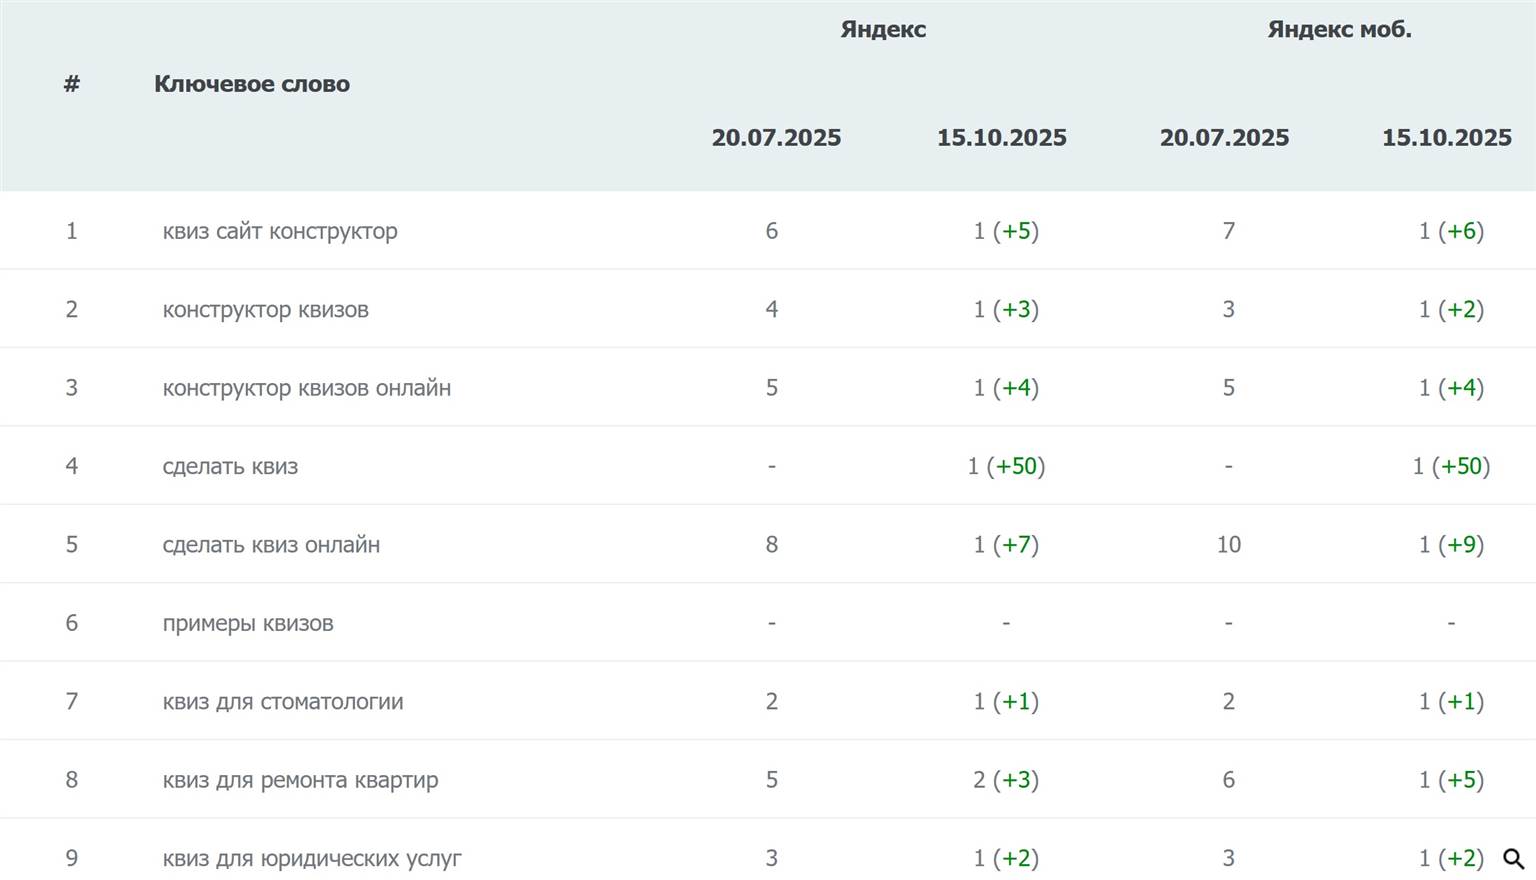Click the Яндекс моб. column group header
The width and height of the screenshot is (1536, 880).
(x=1339, y=30)
